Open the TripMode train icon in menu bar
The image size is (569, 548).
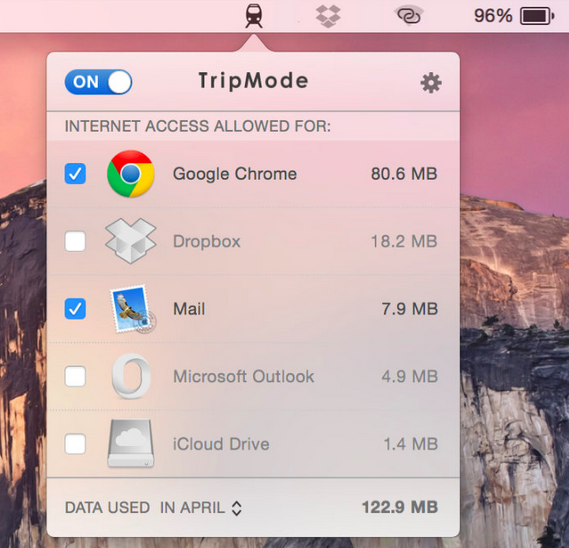pos(254,16)
